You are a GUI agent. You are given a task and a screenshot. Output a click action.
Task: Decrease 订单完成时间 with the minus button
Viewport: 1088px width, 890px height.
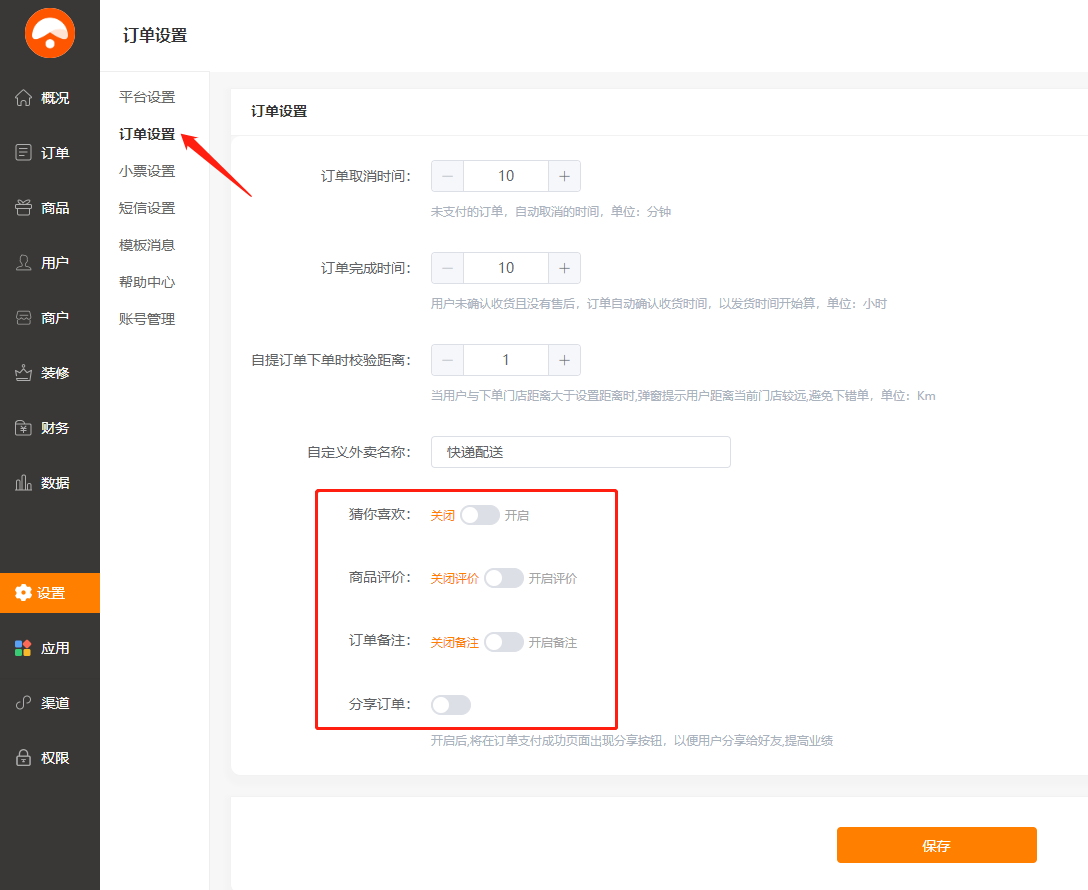click(447, 268)
